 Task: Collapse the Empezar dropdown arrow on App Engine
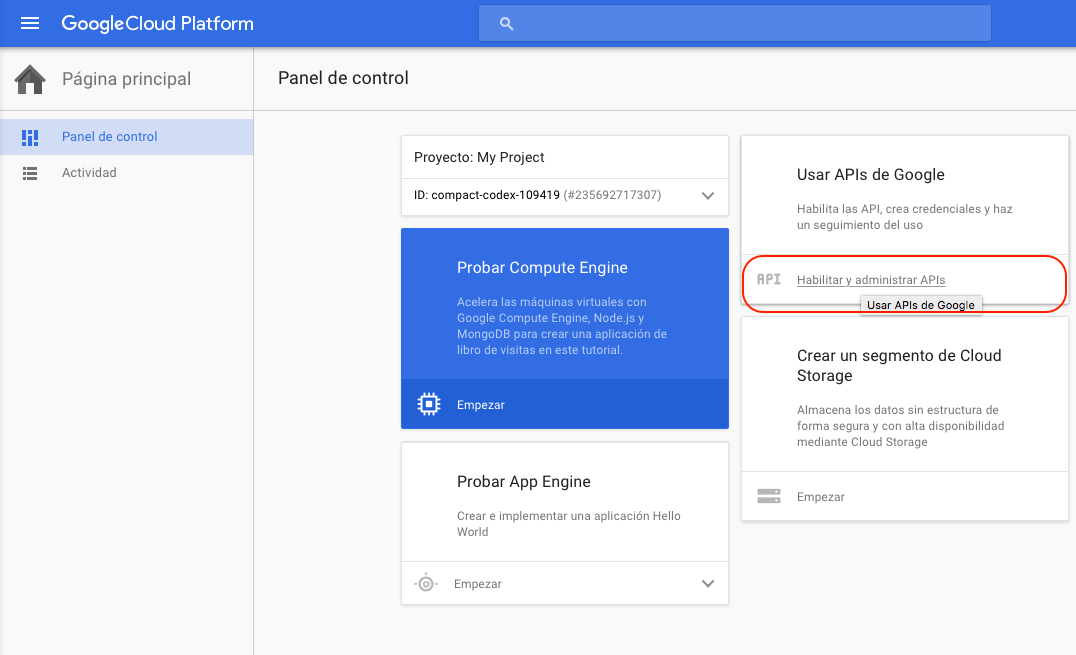pyautogui.click(x=708, y=583)
